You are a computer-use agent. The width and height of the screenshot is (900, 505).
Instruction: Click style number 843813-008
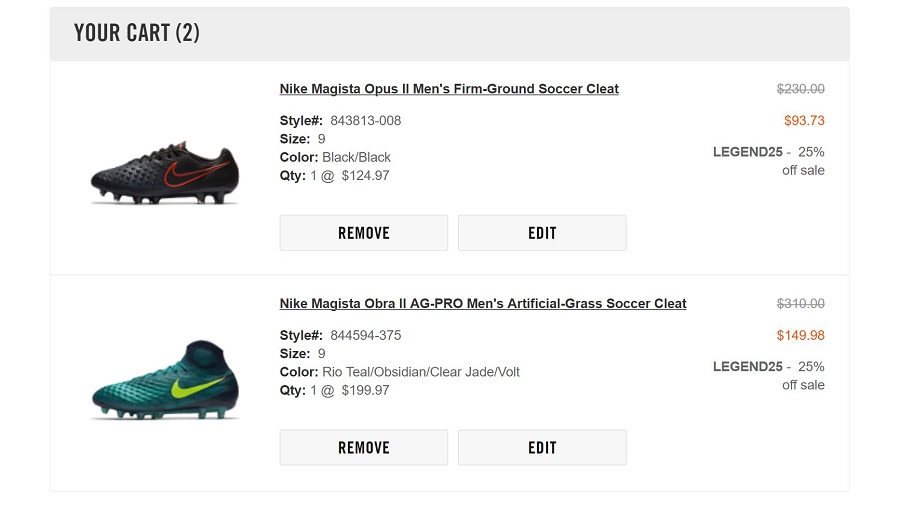point(365,121)
